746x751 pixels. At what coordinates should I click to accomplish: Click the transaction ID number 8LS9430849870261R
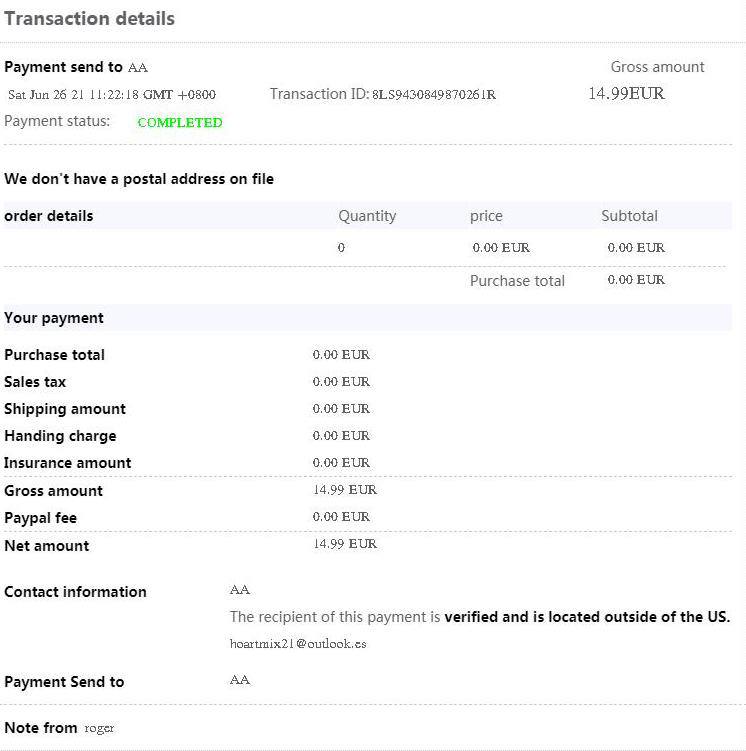(434, 95)
